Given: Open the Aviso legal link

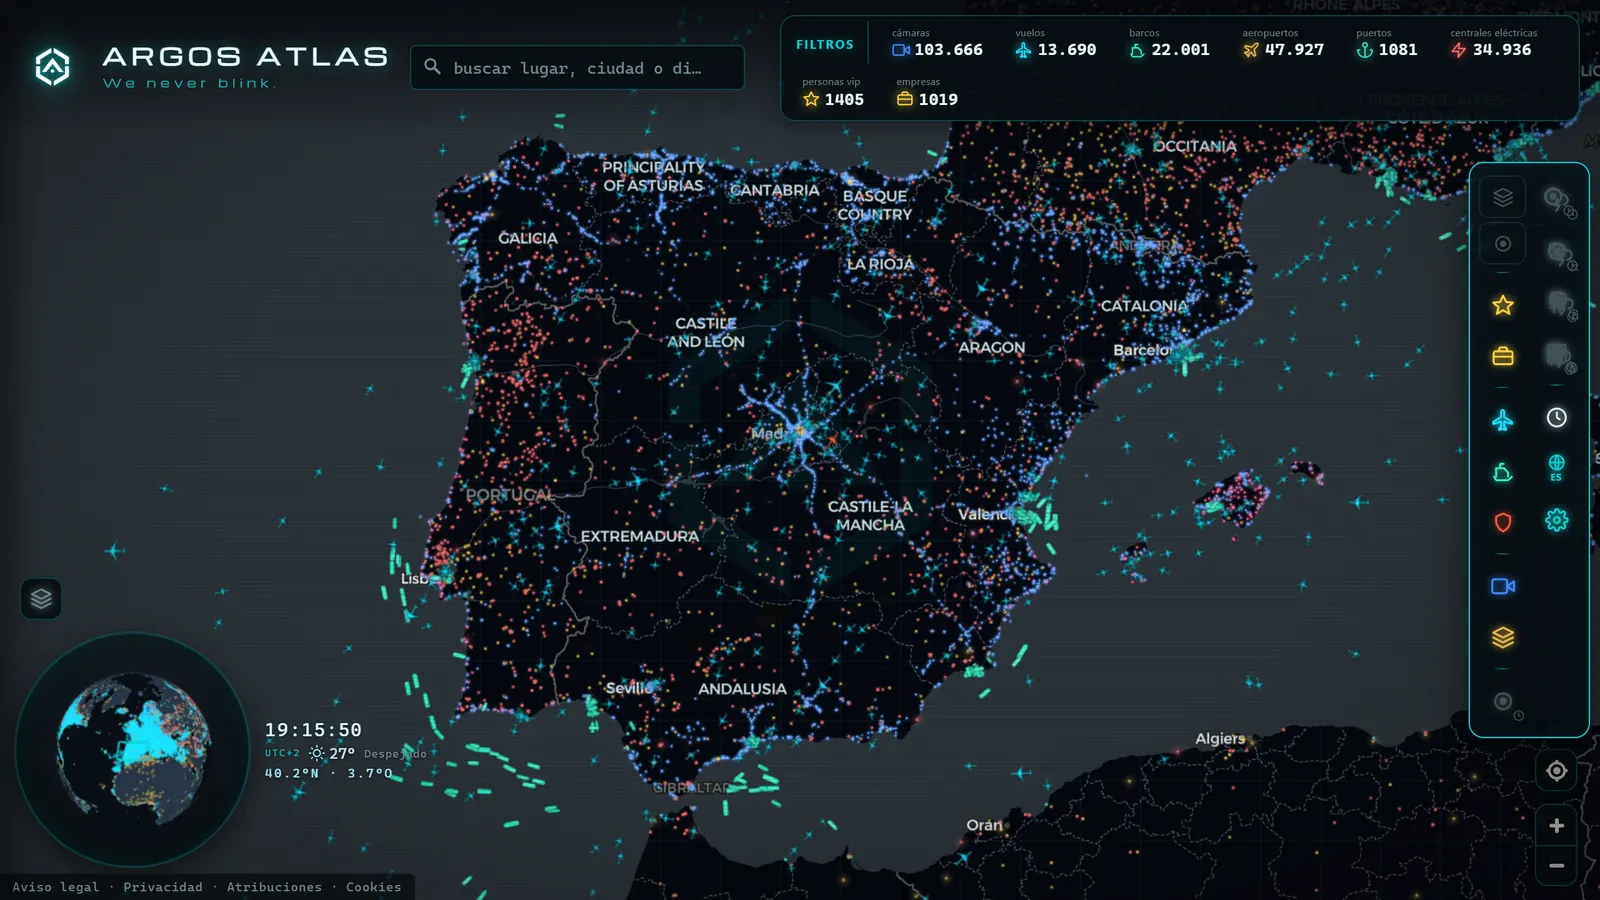Looking at the screenshot, I should click(56, 887).
